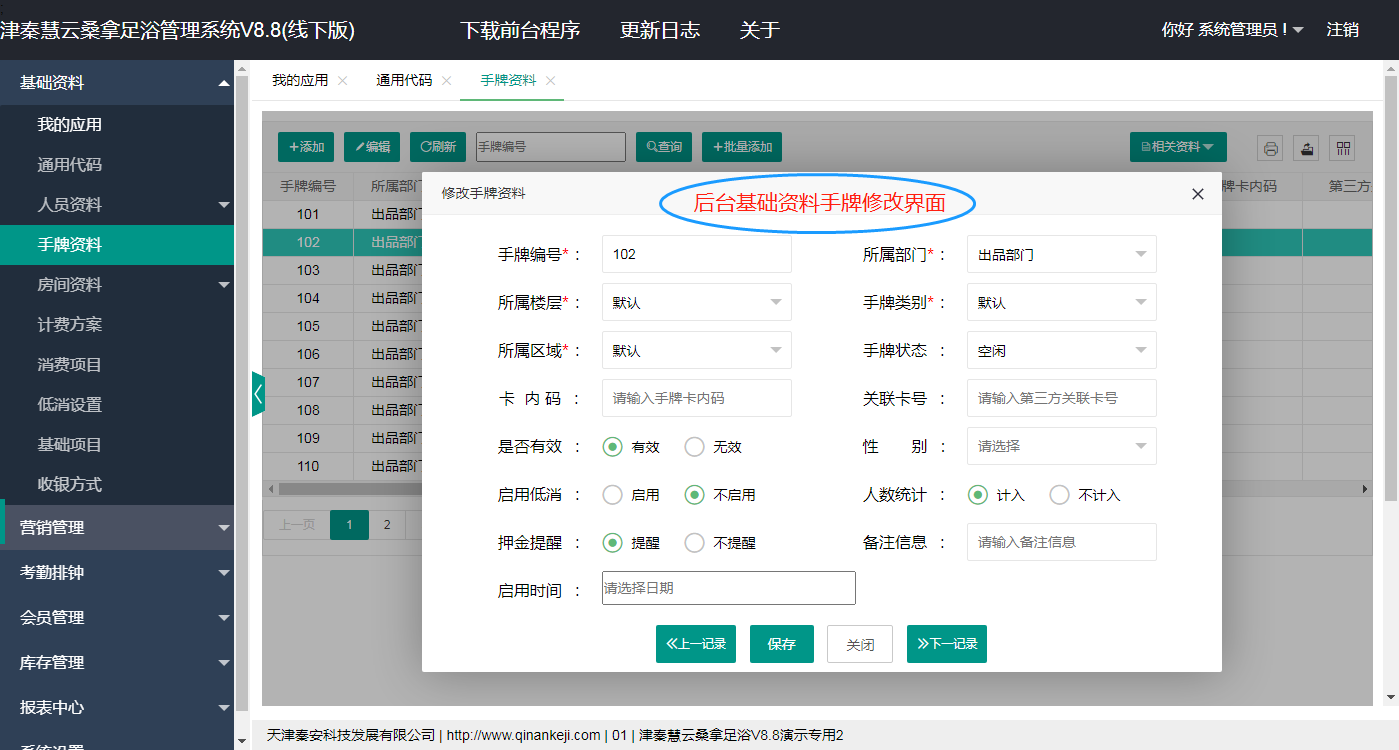Click the 保存 button
Viewport: 1399px width, 750px height.
pos(781,644)
